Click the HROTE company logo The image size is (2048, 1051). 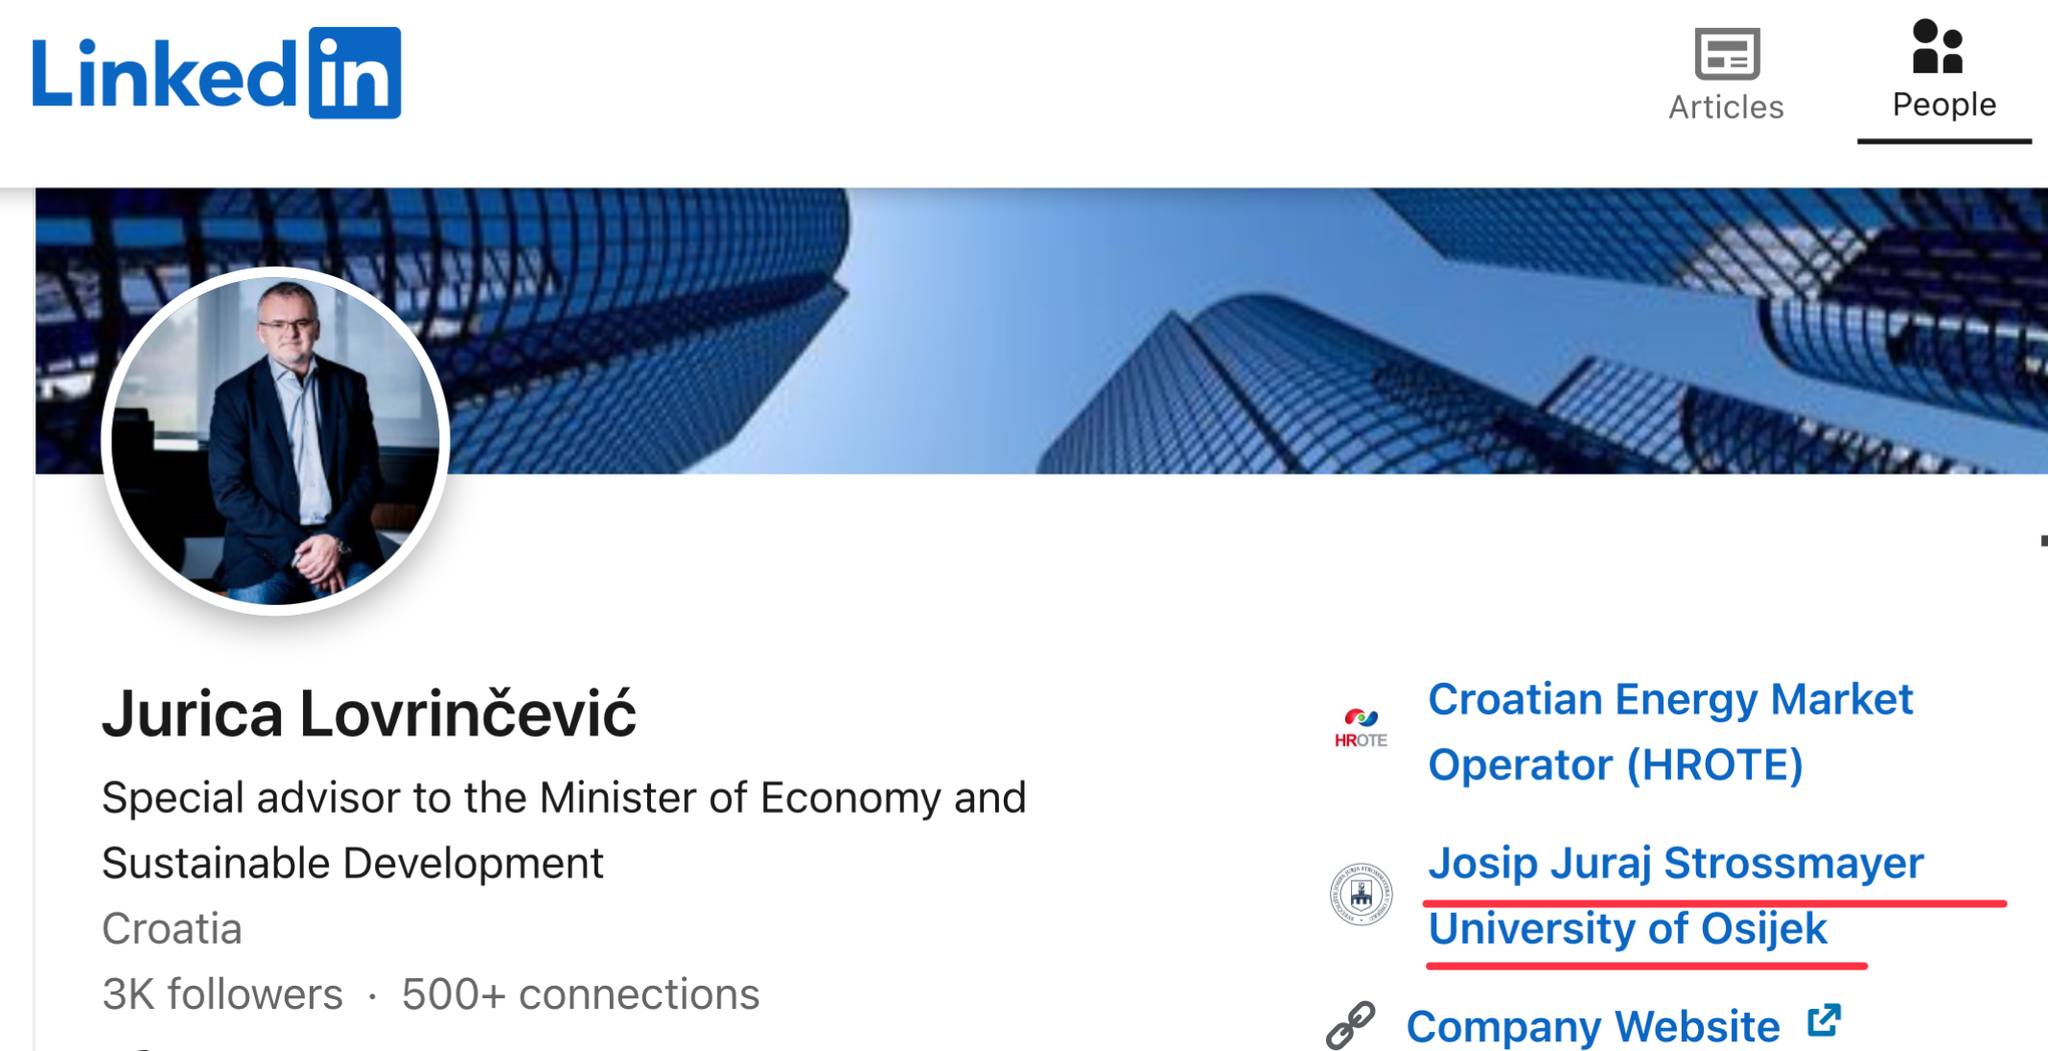coord(1360,728)
